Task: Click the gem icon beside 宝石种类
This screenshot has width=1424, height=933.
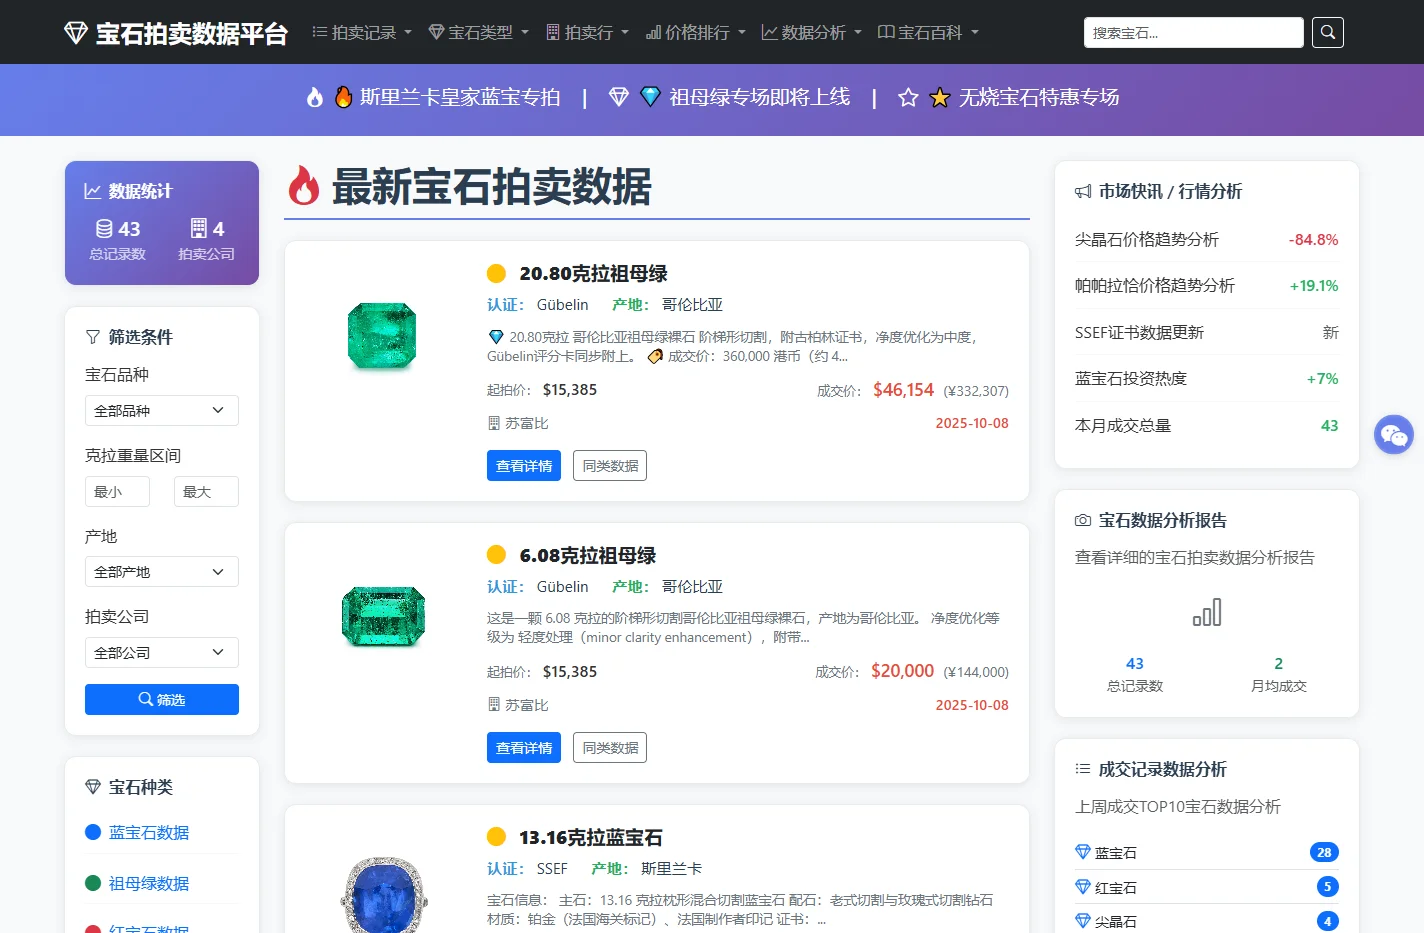Action: tap(93, 787)
